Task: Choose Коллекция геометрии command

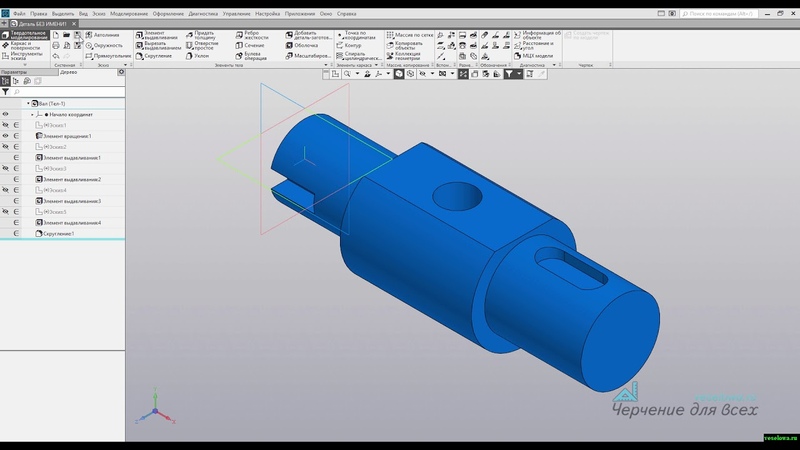Action: (x=404, y=56)
